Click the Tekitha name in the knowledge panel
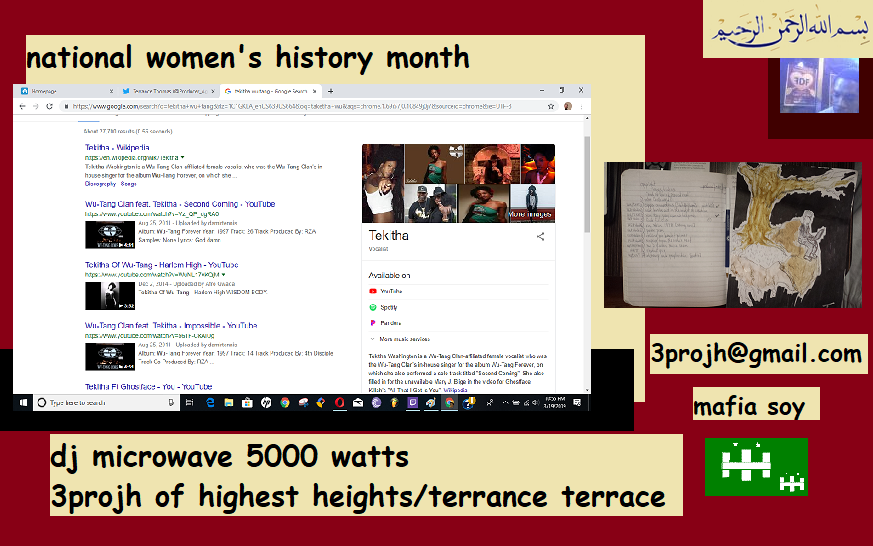The width and height of the screenshot is (873, 546). (x=389, y=236)
